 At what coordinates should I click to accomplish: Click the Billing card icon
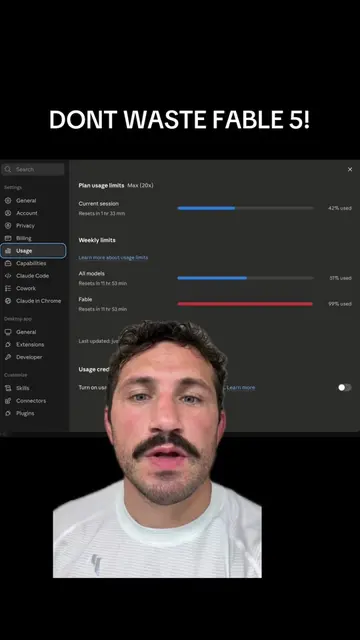click(8, 238)
